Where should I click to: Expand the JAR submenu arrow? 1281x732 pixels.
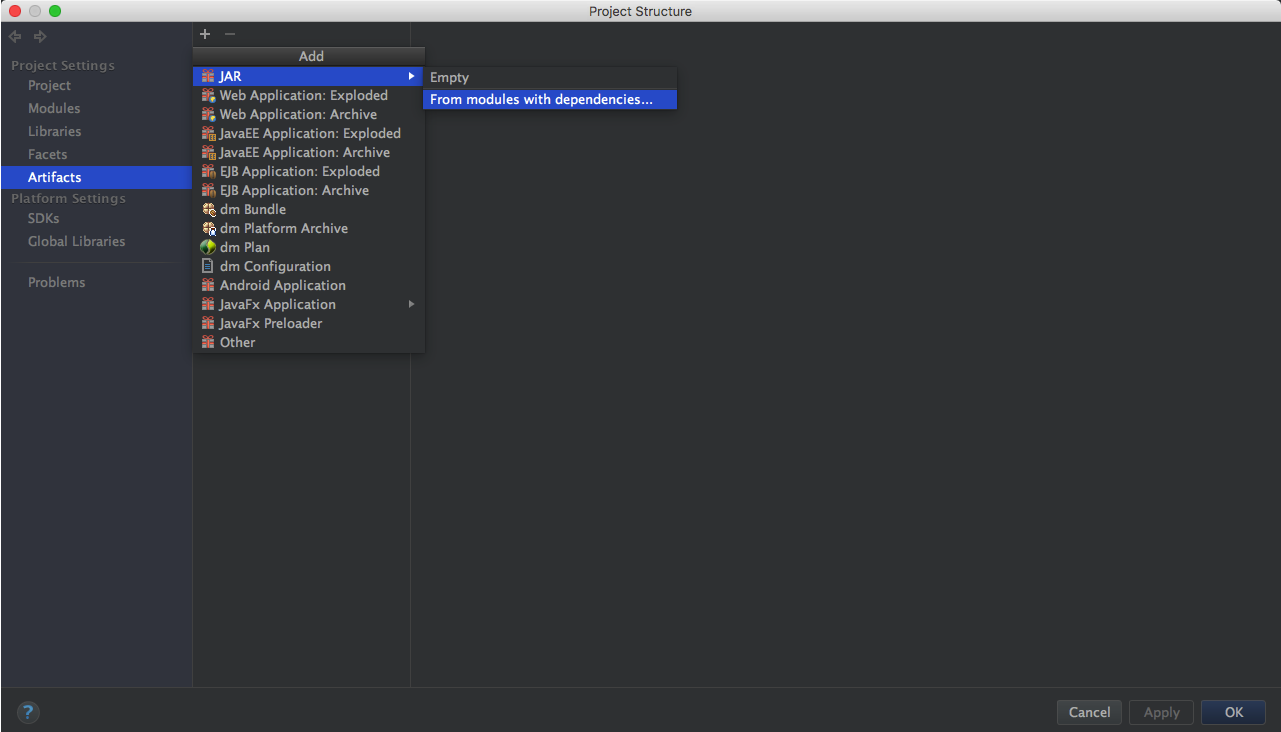click(411, 76)
